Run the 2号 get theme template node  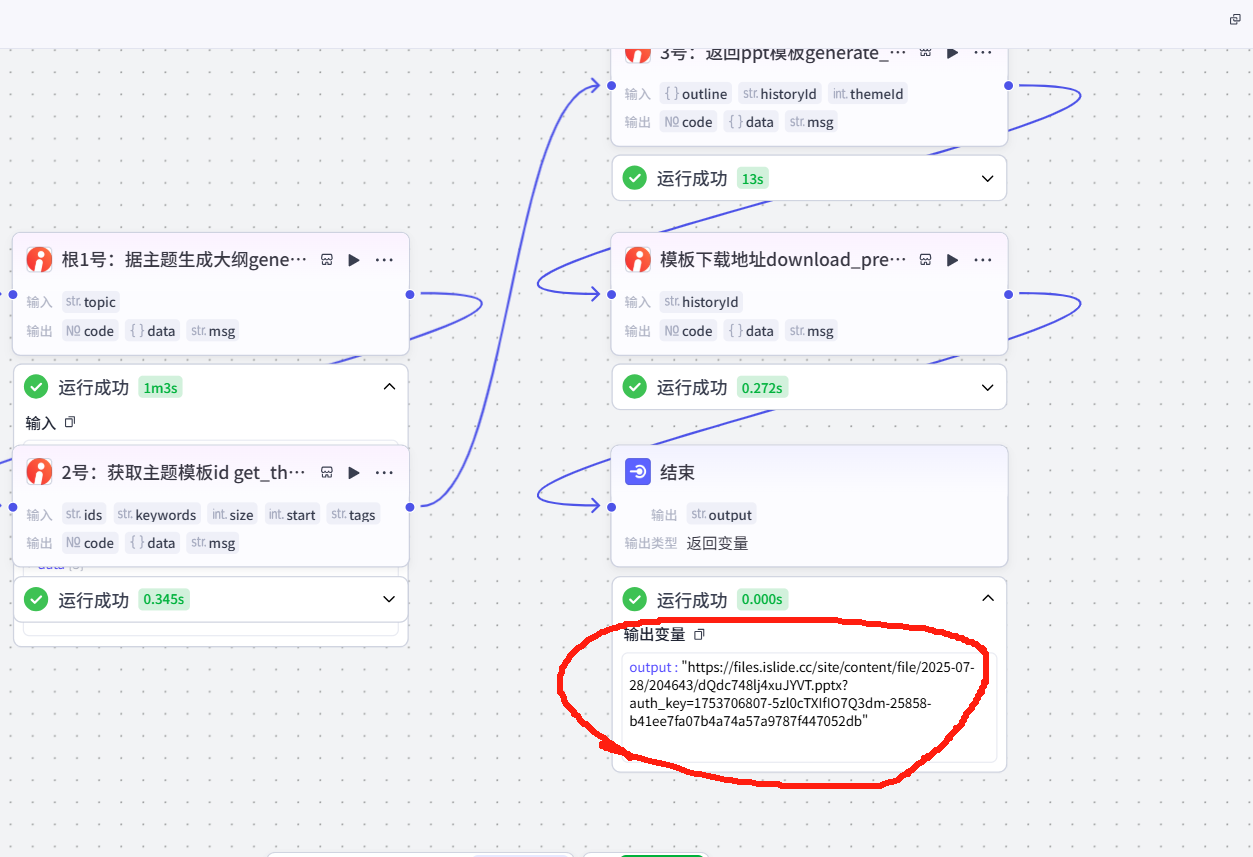(x=354, y=472)
